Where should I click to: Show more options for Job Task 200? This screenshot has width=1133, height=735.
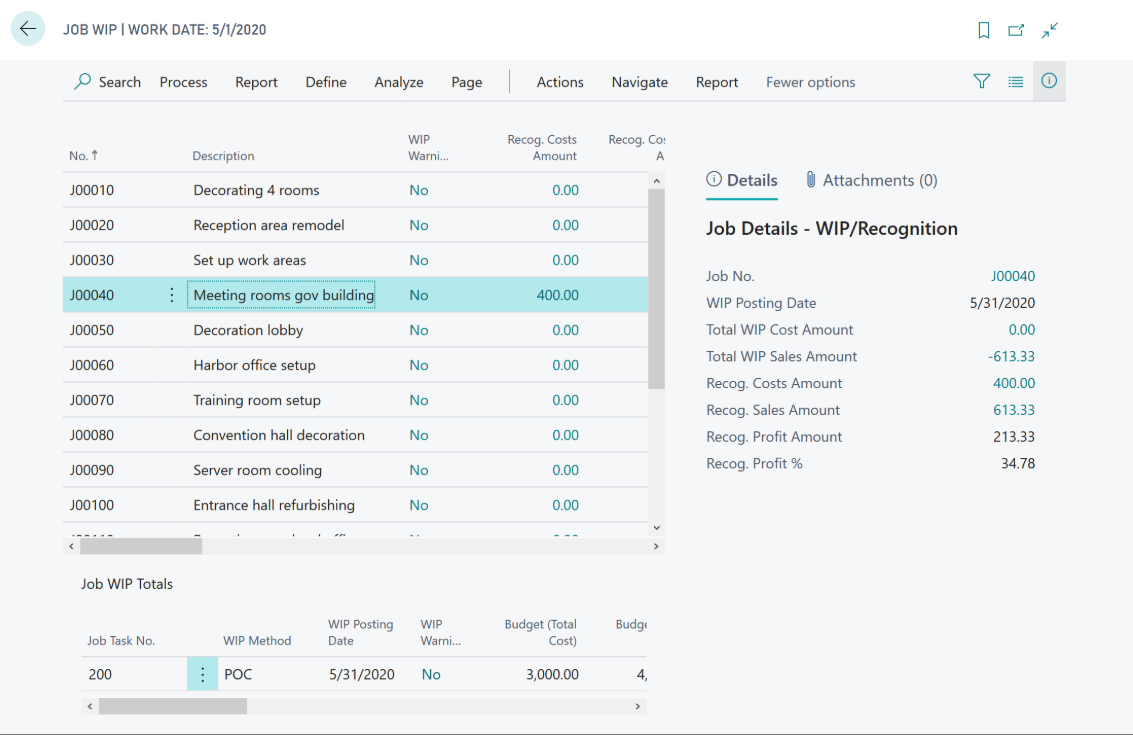(202, 675)
